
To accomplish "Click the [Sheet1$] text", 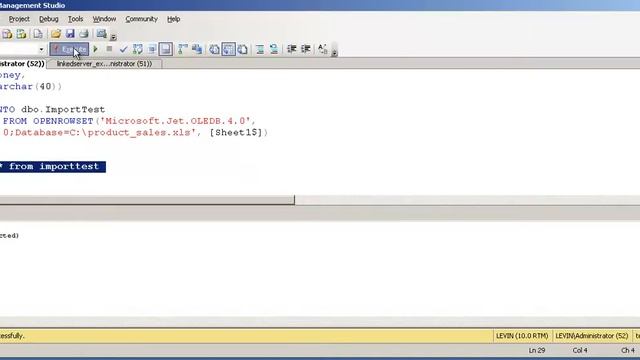I will coord(236,133).
